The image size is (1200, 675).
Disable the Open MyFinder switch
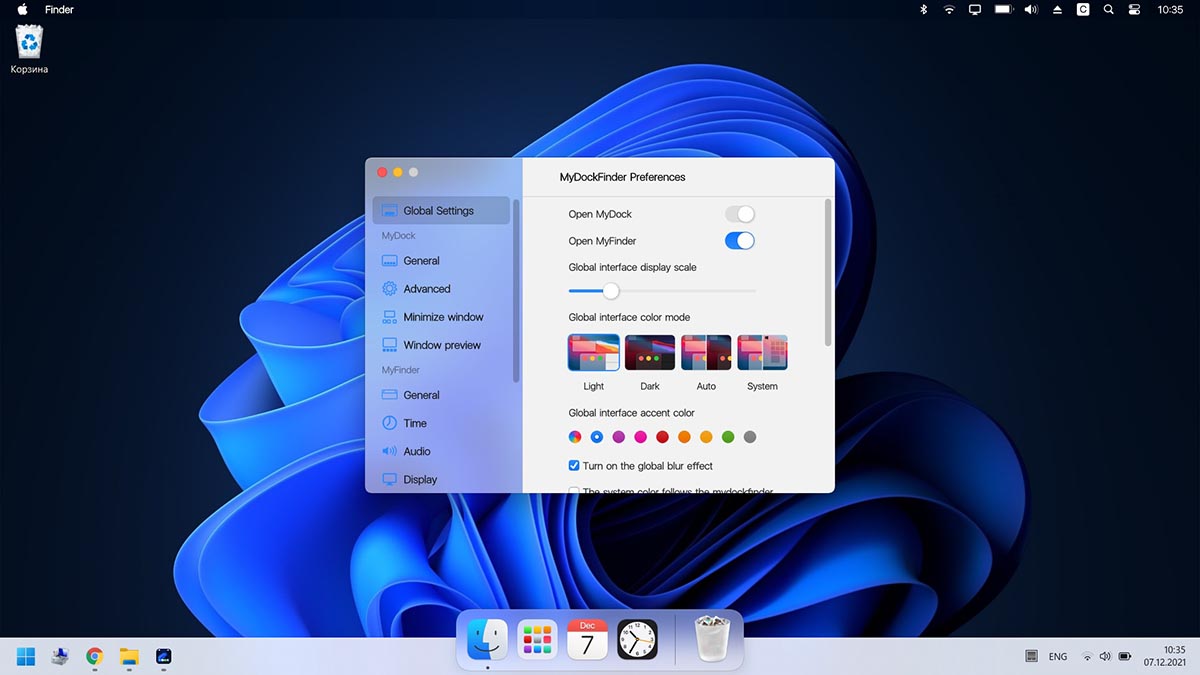tap(739, 241)
